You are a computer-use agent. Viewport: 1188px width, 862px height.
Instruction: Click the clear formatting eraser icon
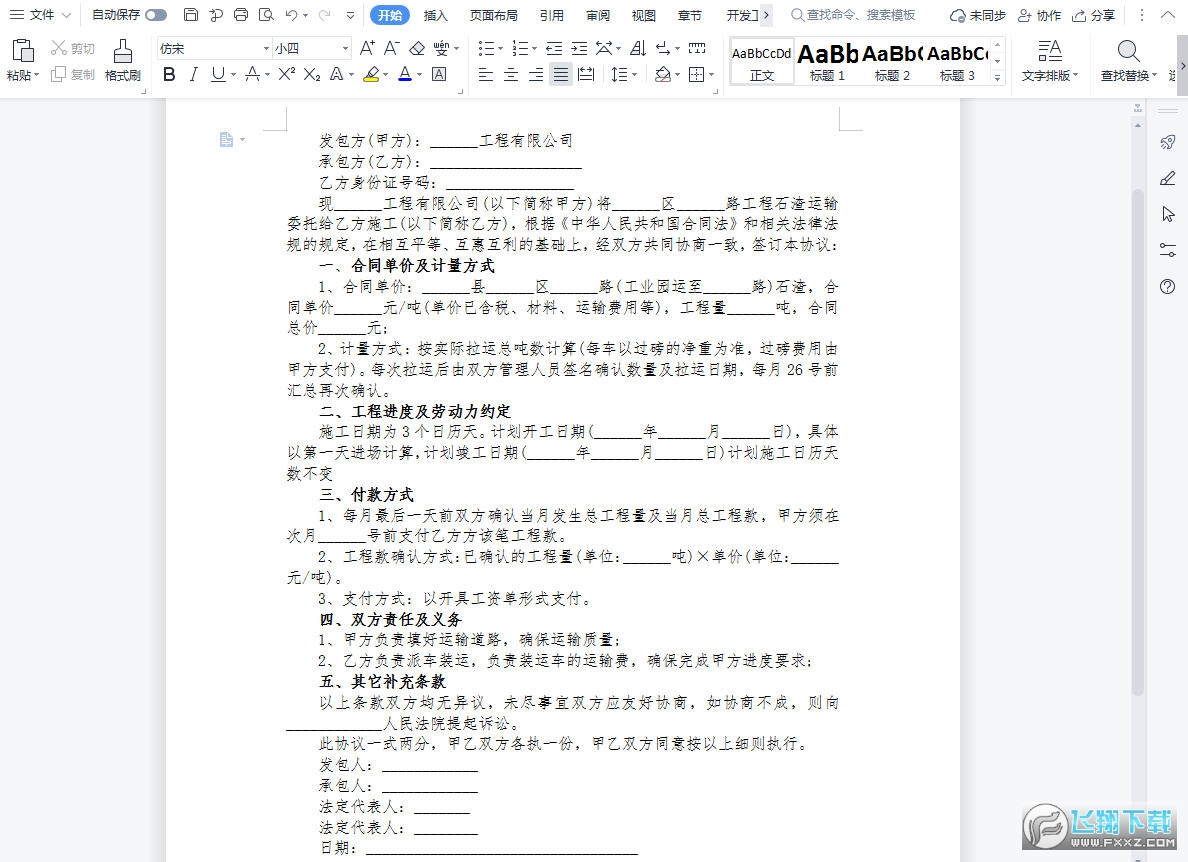[417, 48]
